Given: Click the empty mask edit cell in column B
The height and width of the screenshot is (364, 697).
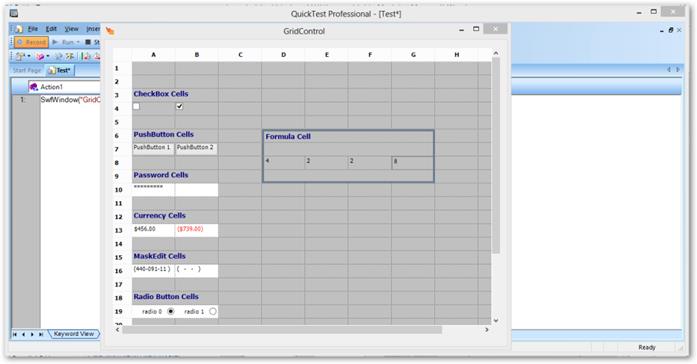Looking at the screenshot, I should [196, 270].
